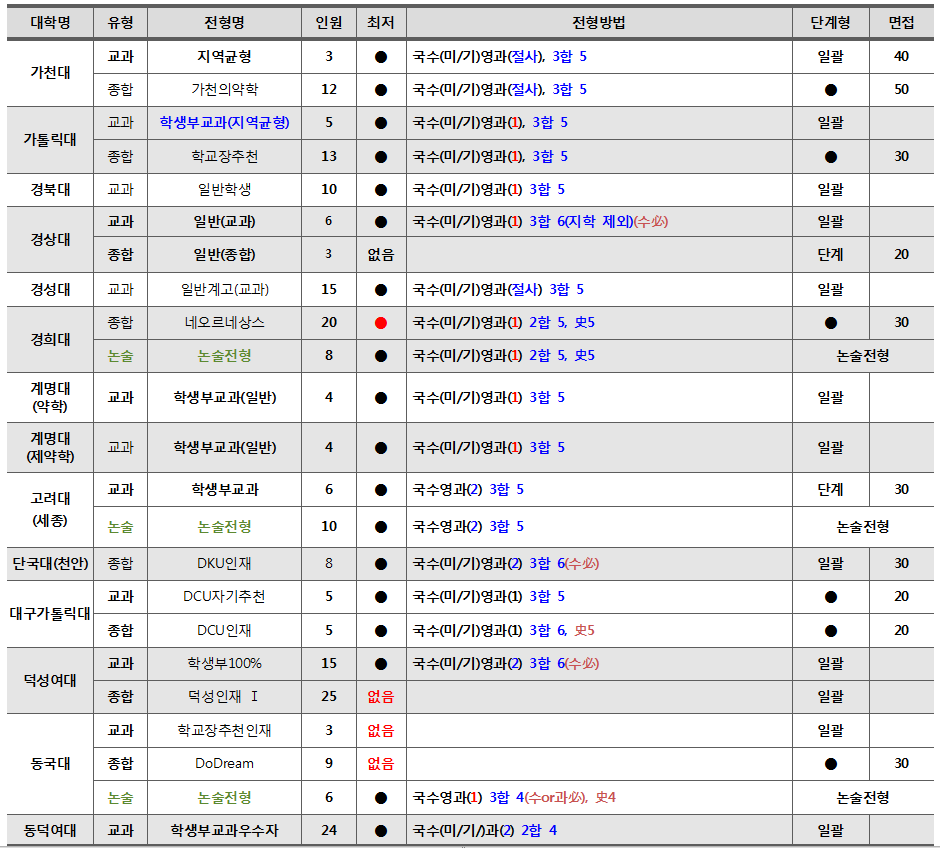
Task: Select the 고려대 (세종) cell
Action: tap(50, 509)
